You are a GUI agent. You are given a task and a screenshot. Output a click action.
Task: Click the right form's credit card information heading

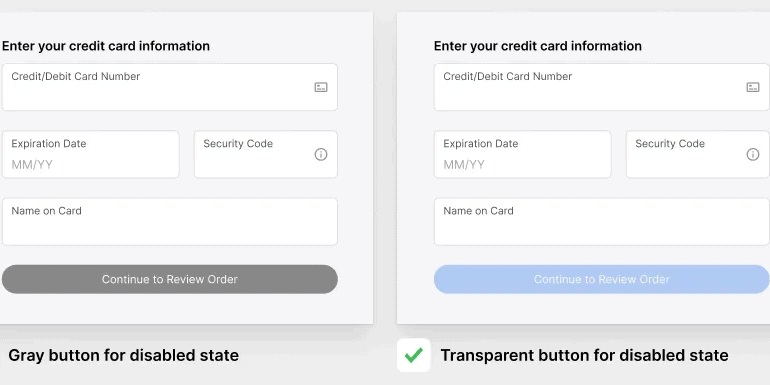point(538,46)
